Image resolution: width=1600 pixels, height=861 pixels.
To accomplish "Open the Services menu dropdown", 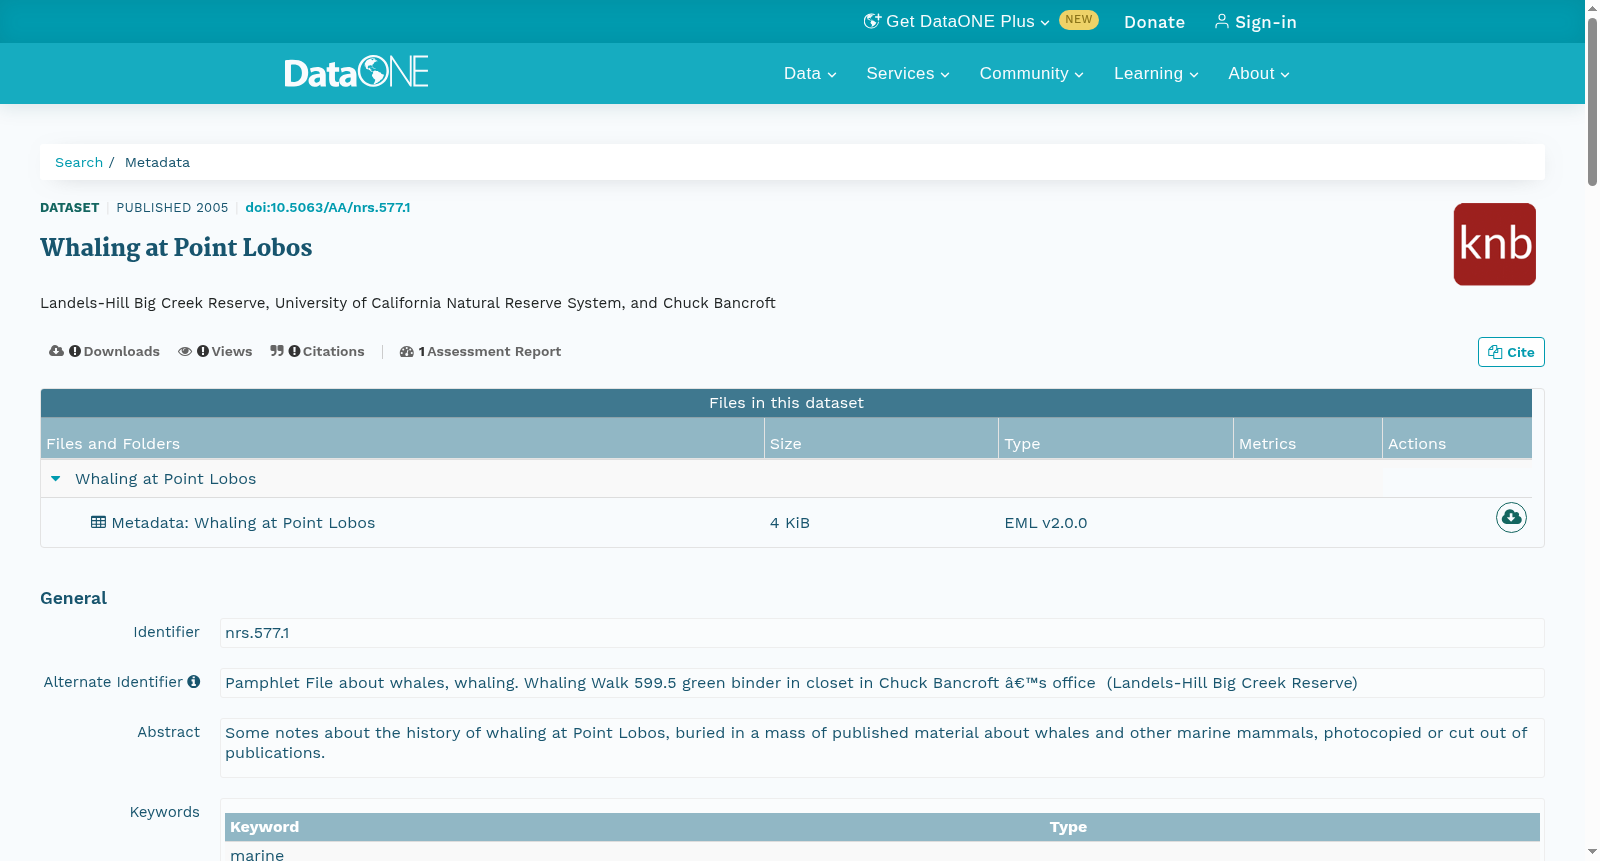I will [908, 73].
